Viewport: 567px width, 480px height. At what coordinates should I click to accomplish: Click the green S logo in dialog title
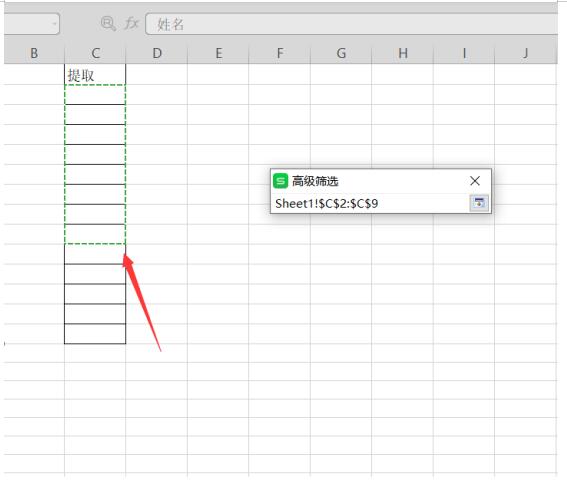(280, 181)
